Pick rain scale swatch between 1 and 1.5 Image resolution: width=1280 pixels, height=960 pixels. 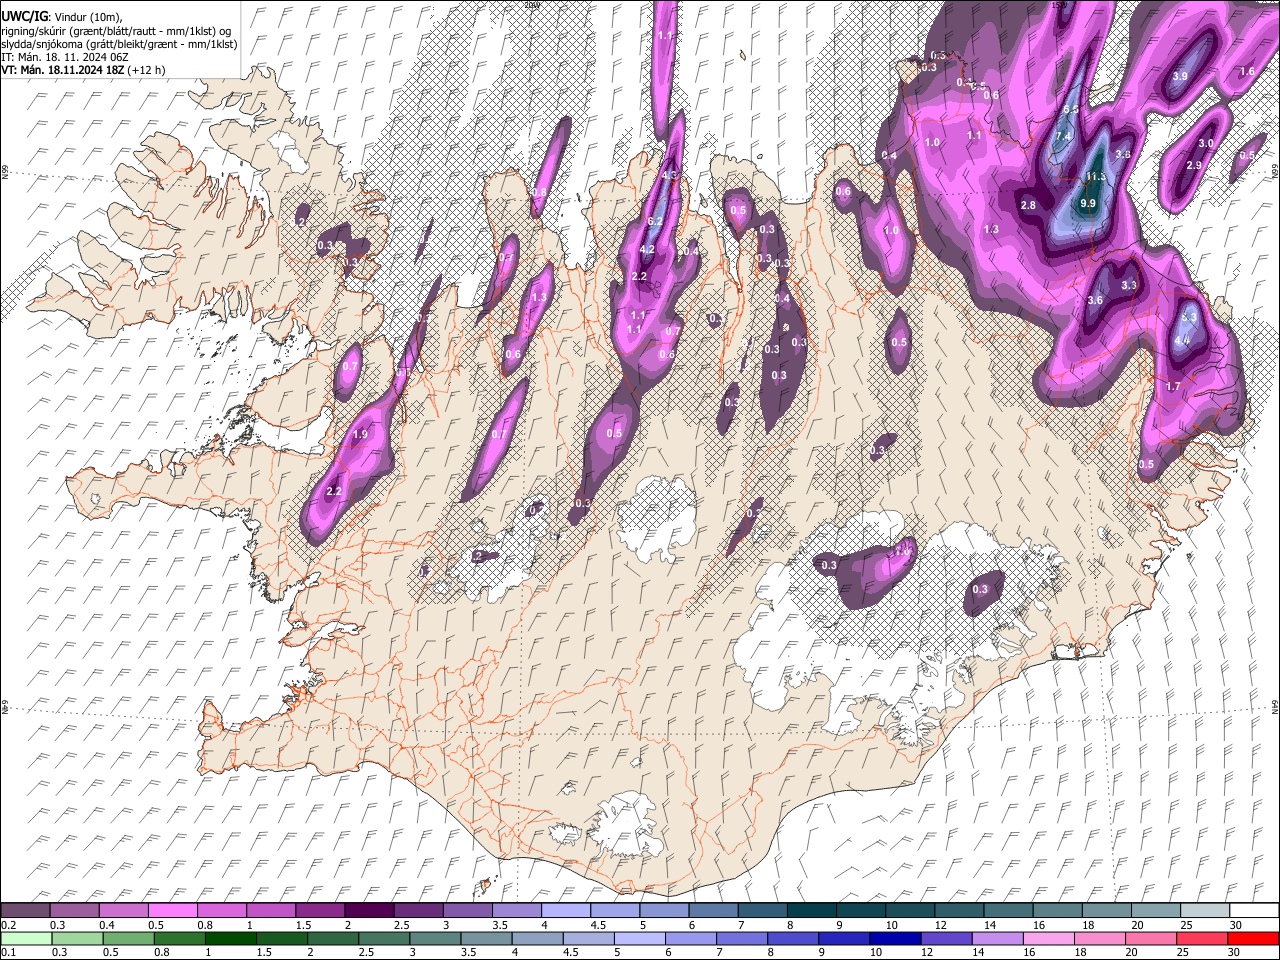pos(230,938)
